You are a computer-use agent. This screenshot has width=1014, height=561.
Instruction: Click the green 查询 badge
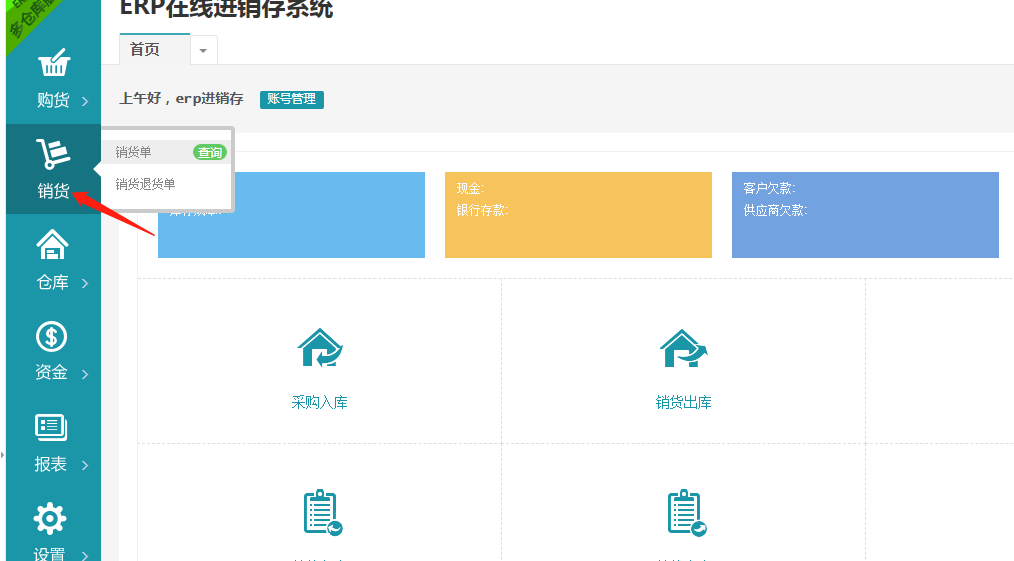click(210, 152)
